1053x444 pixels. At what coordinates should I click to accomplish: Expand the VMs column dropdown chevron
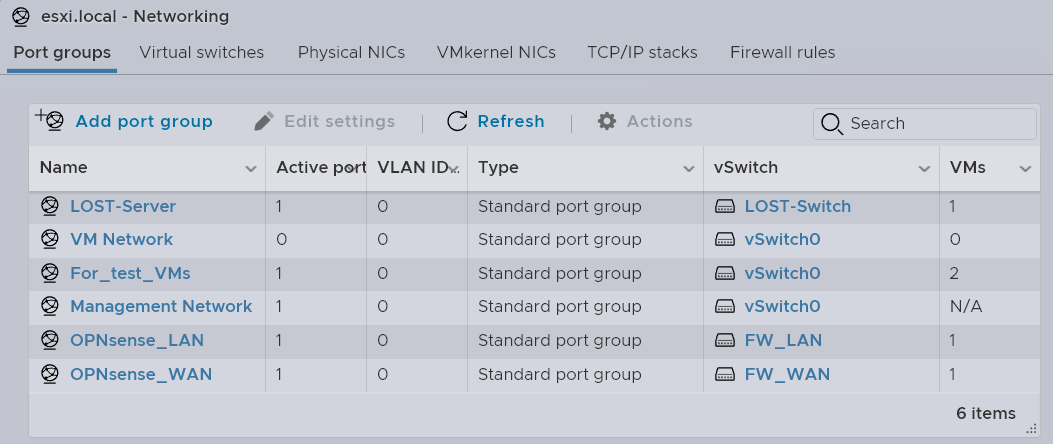click(1025, 169)
